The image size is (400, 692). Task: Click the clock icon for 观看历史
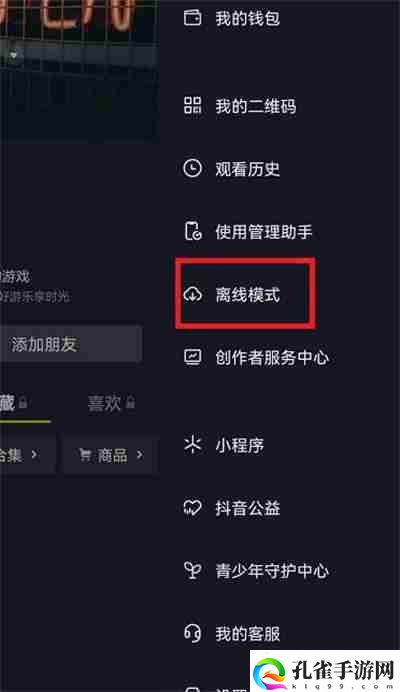click(192, 169)
